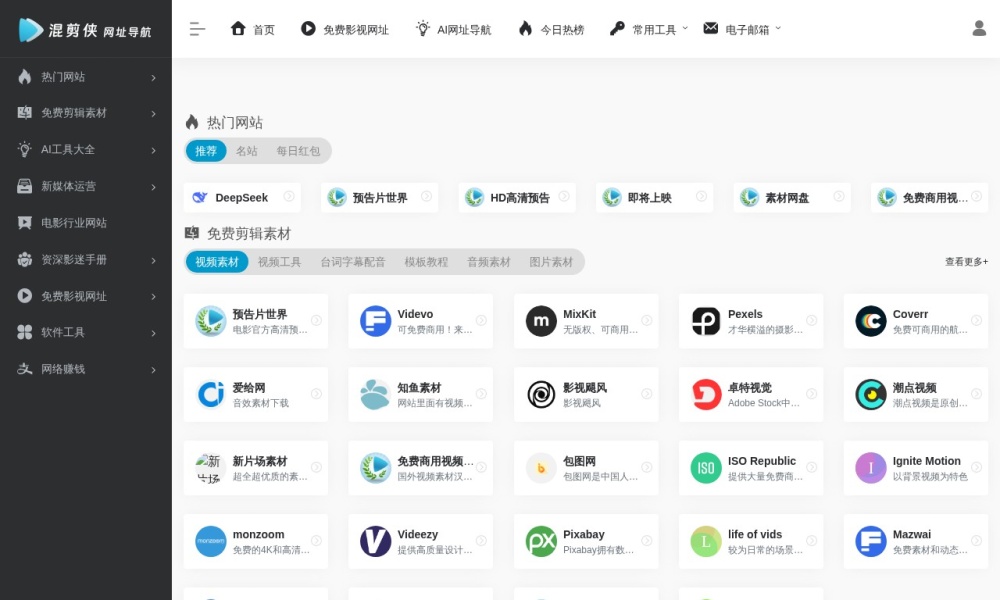The width and height of the screenshot is (1000, 600).
Task: Click the Coverr logo icon
Action: 871,321
